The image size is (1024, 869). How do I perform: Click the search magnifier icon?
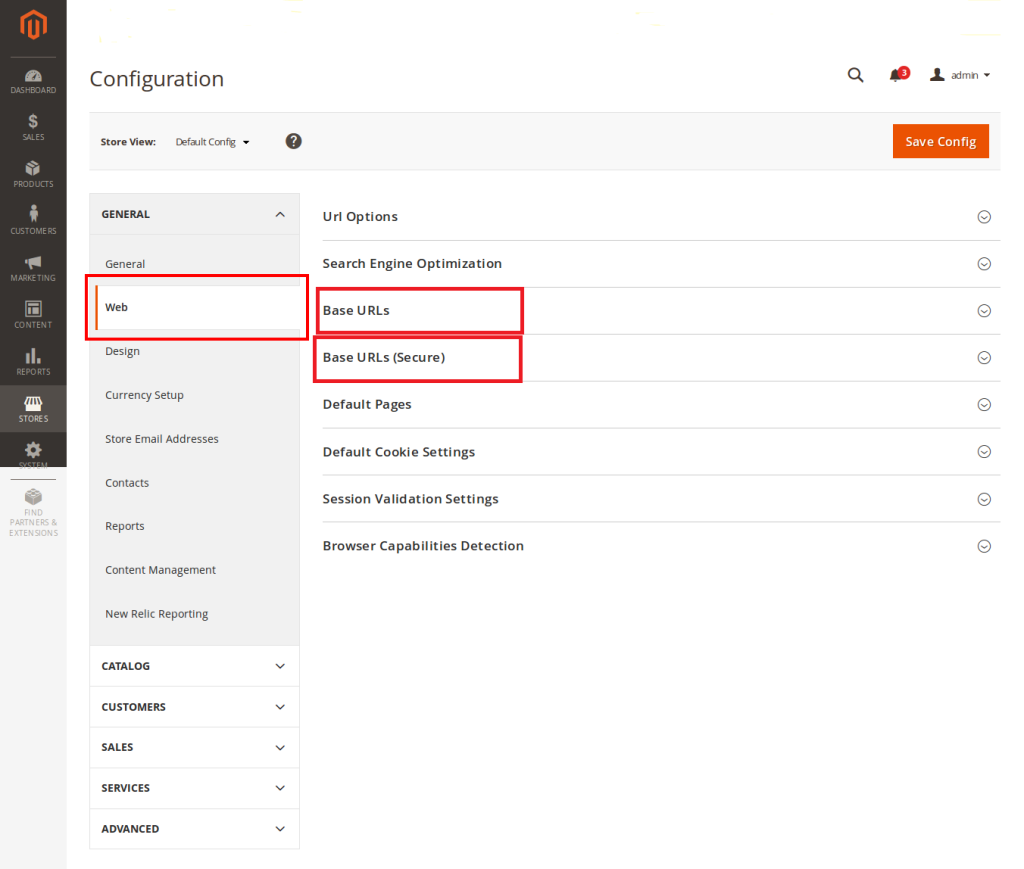click(x=855, y=75)
